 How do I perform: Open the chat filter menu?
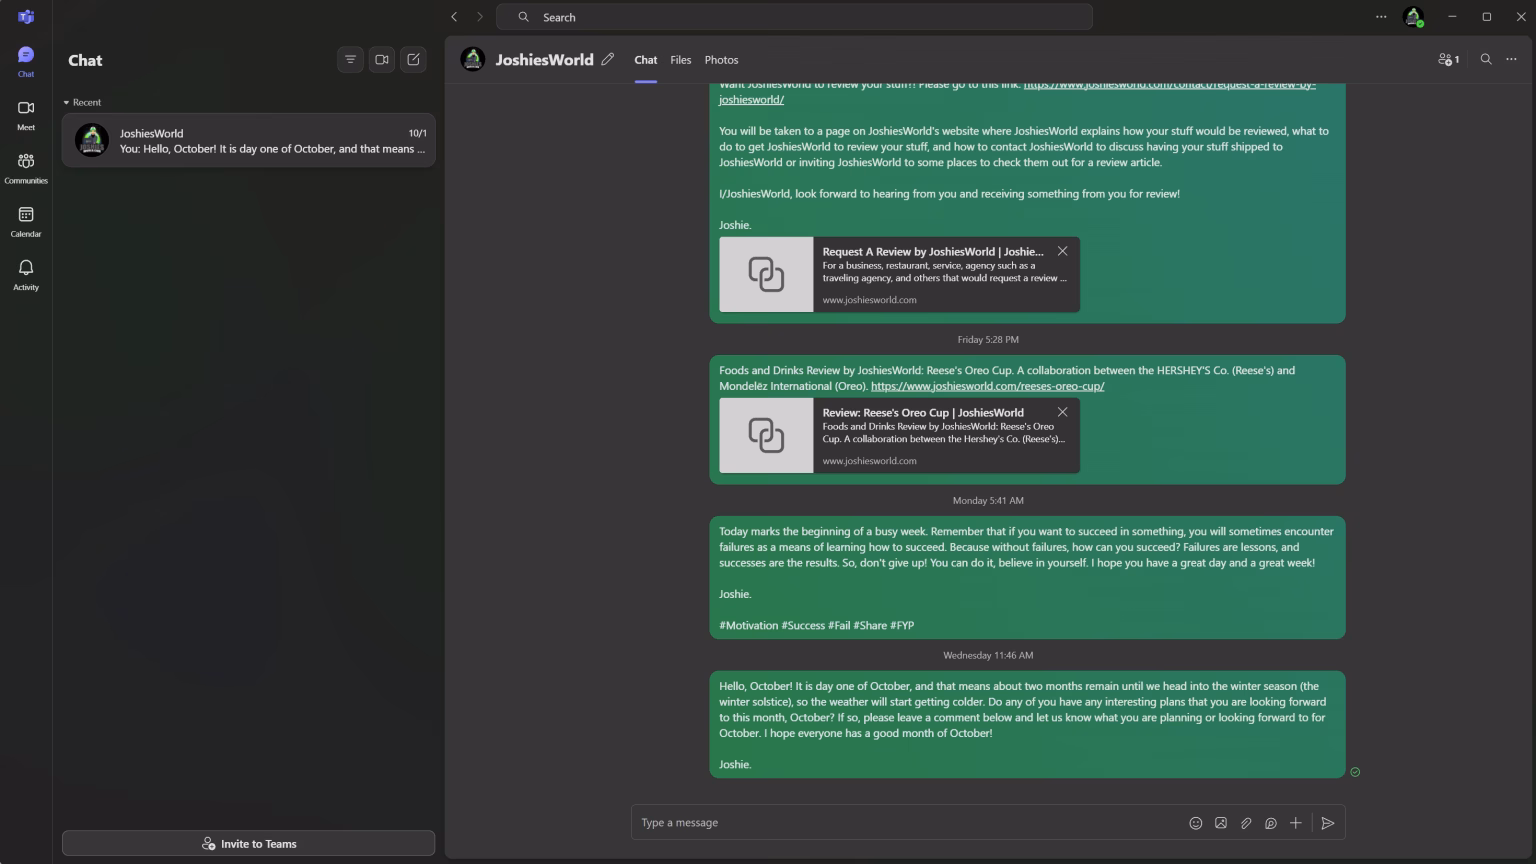350,60
